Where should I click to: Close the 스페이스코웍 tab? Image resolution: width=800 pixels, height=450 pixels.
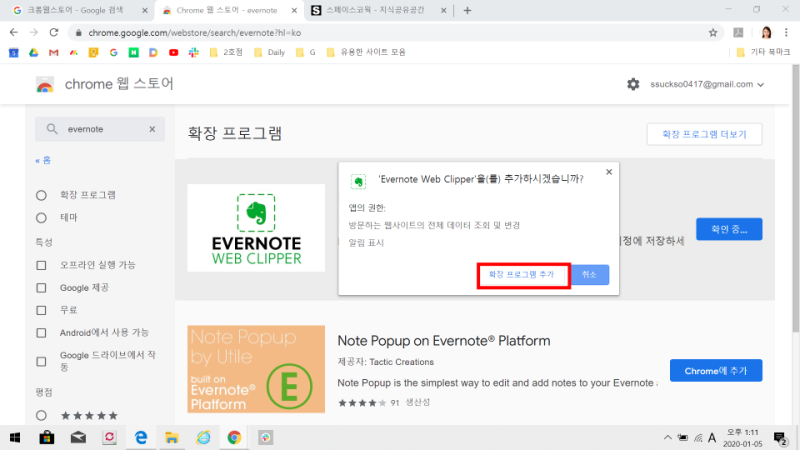[443, 10]
